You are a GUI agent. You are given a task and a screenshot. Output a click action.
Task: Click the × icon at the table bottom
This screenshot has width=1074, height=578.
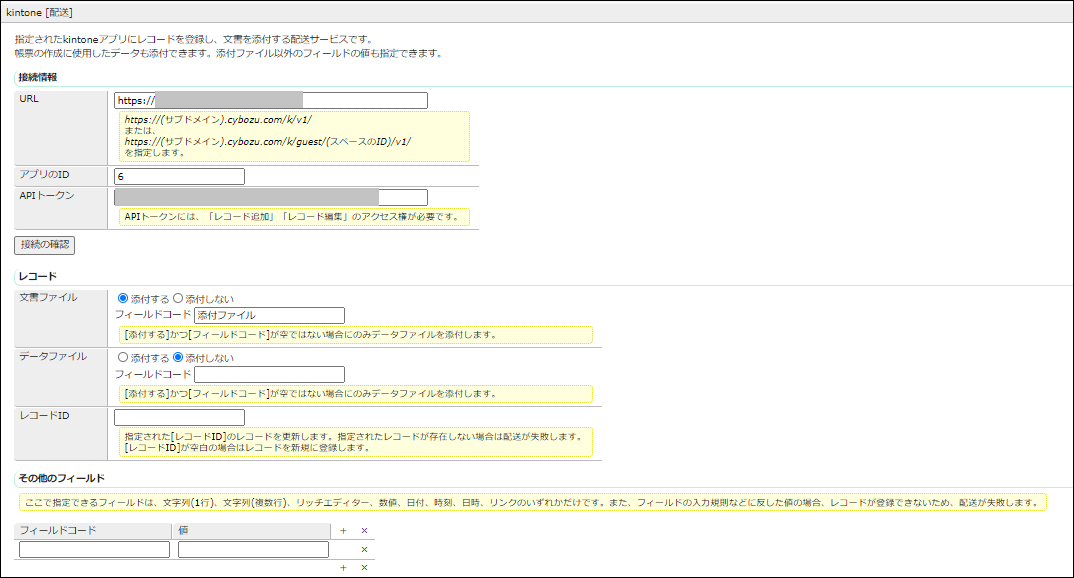pos(363,567)
